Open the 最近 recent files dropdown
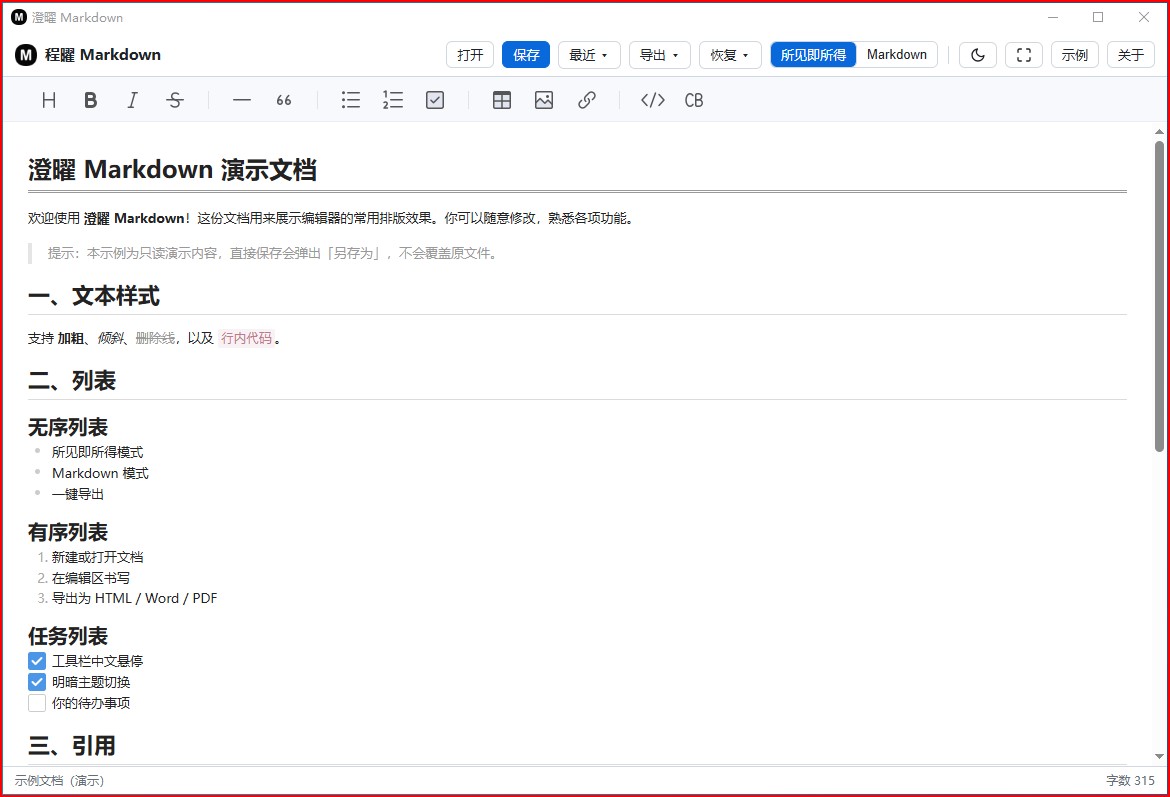 coord(589,54)
